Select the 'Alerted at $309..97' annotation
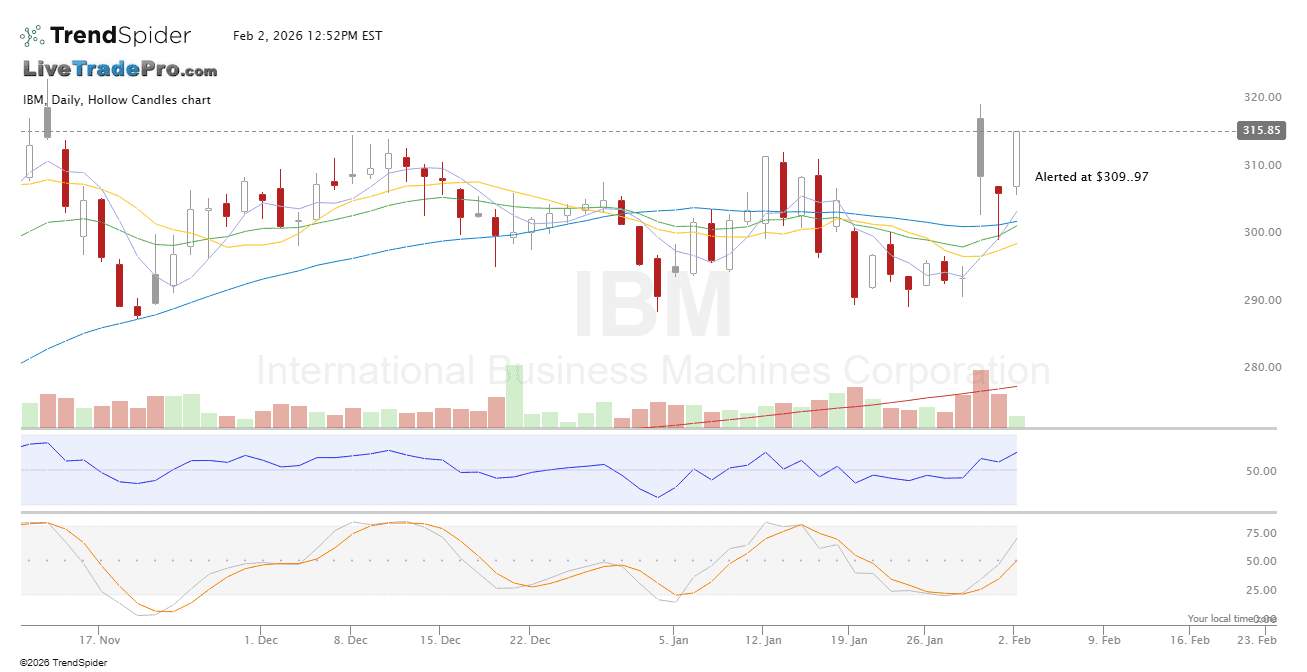The width and height of the screenshot is (1307, 672). point(1091,177)
